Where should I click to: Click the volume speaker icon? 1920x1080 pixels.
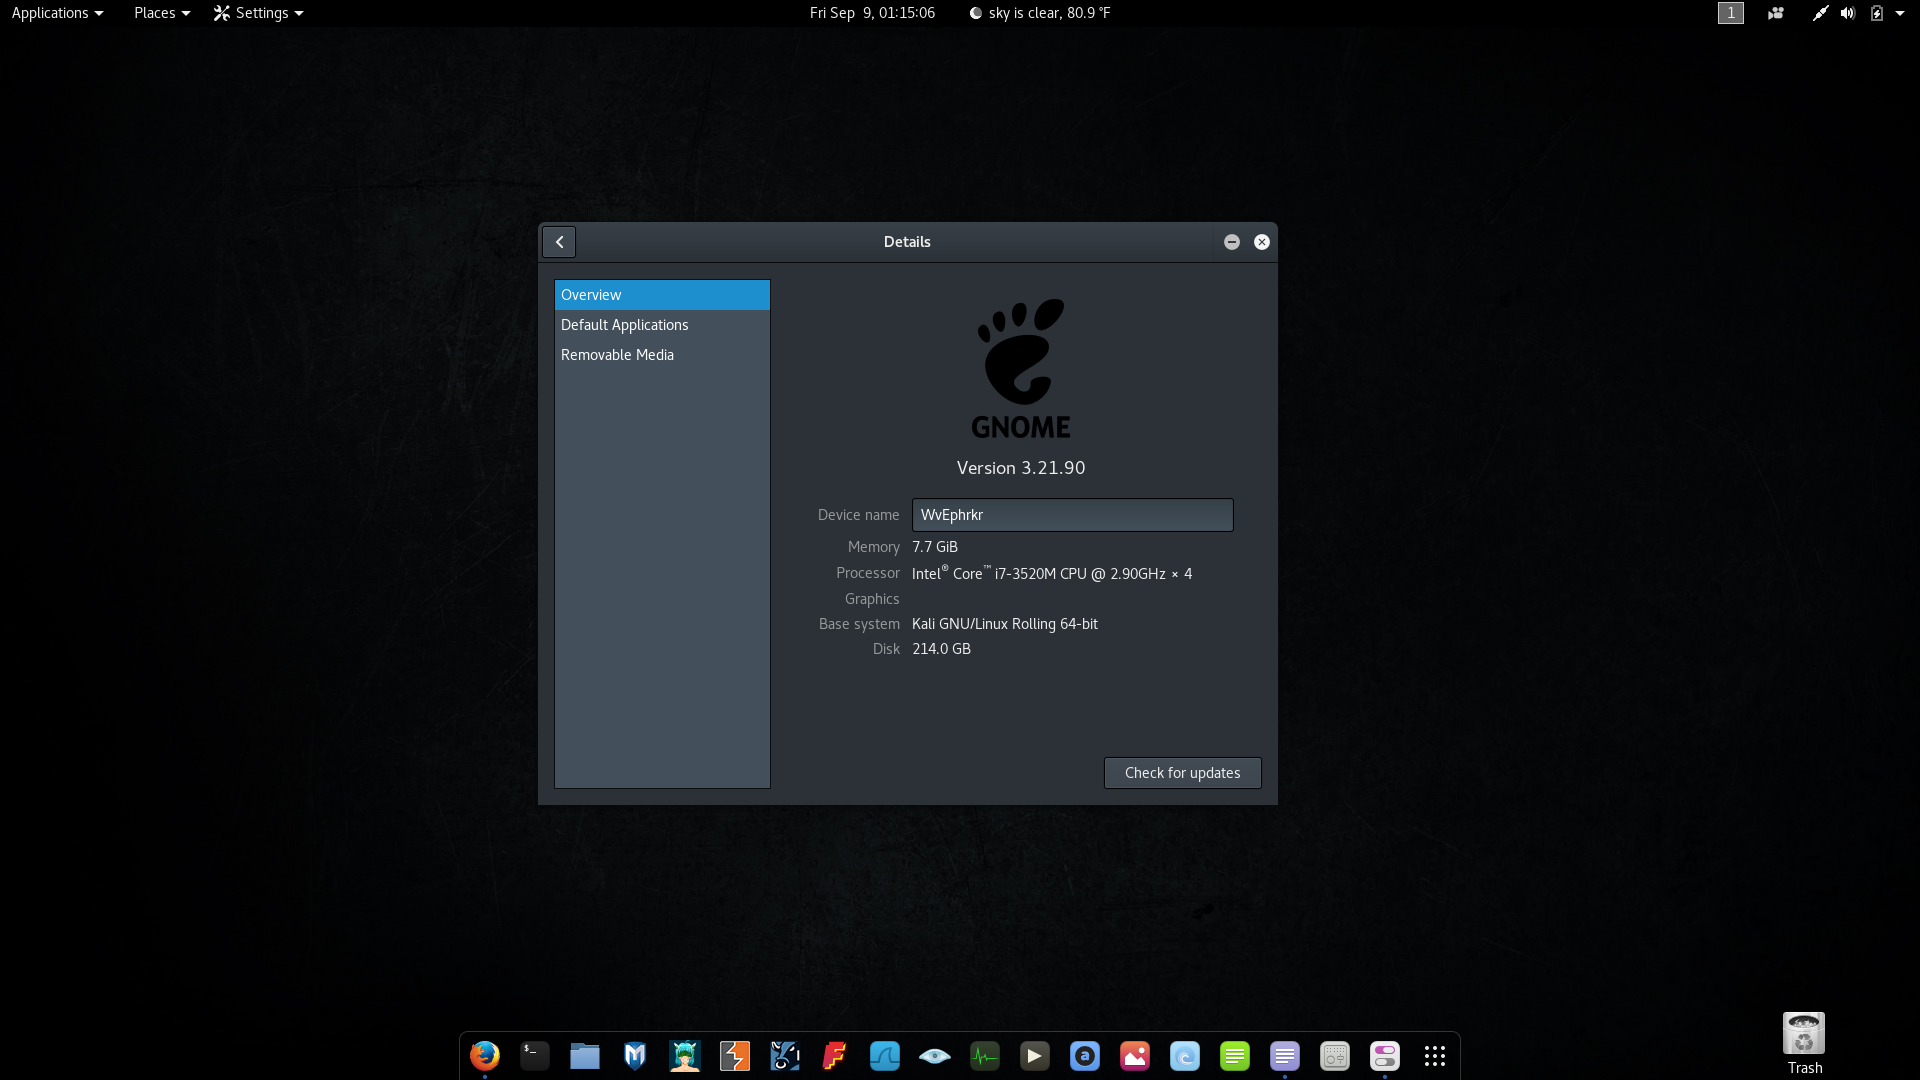tap(1848, 13)
